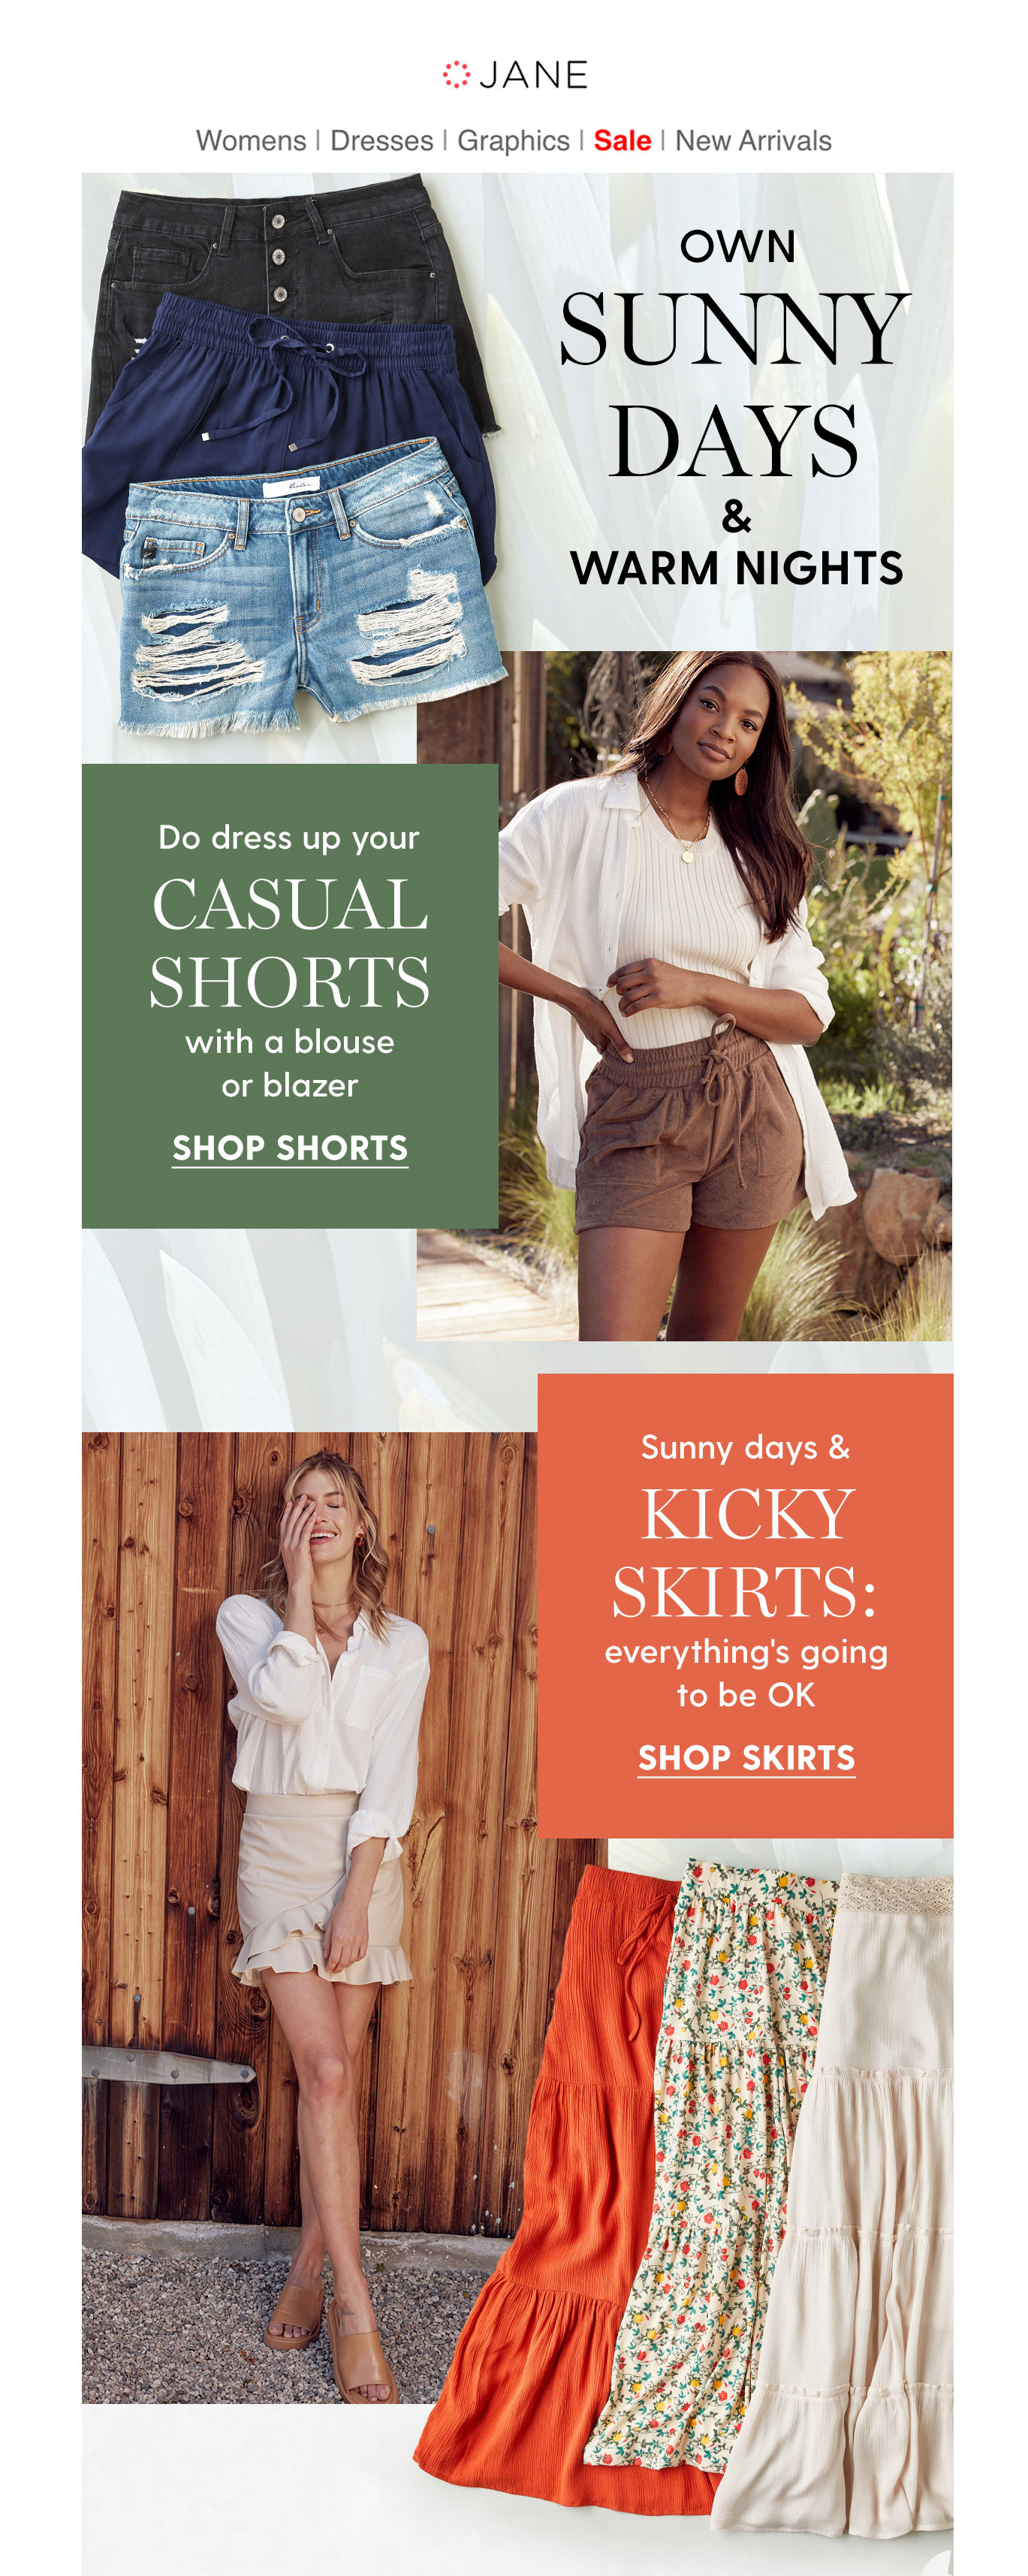
Task: Open the Womens navigation link
Action: click(251, 141)
